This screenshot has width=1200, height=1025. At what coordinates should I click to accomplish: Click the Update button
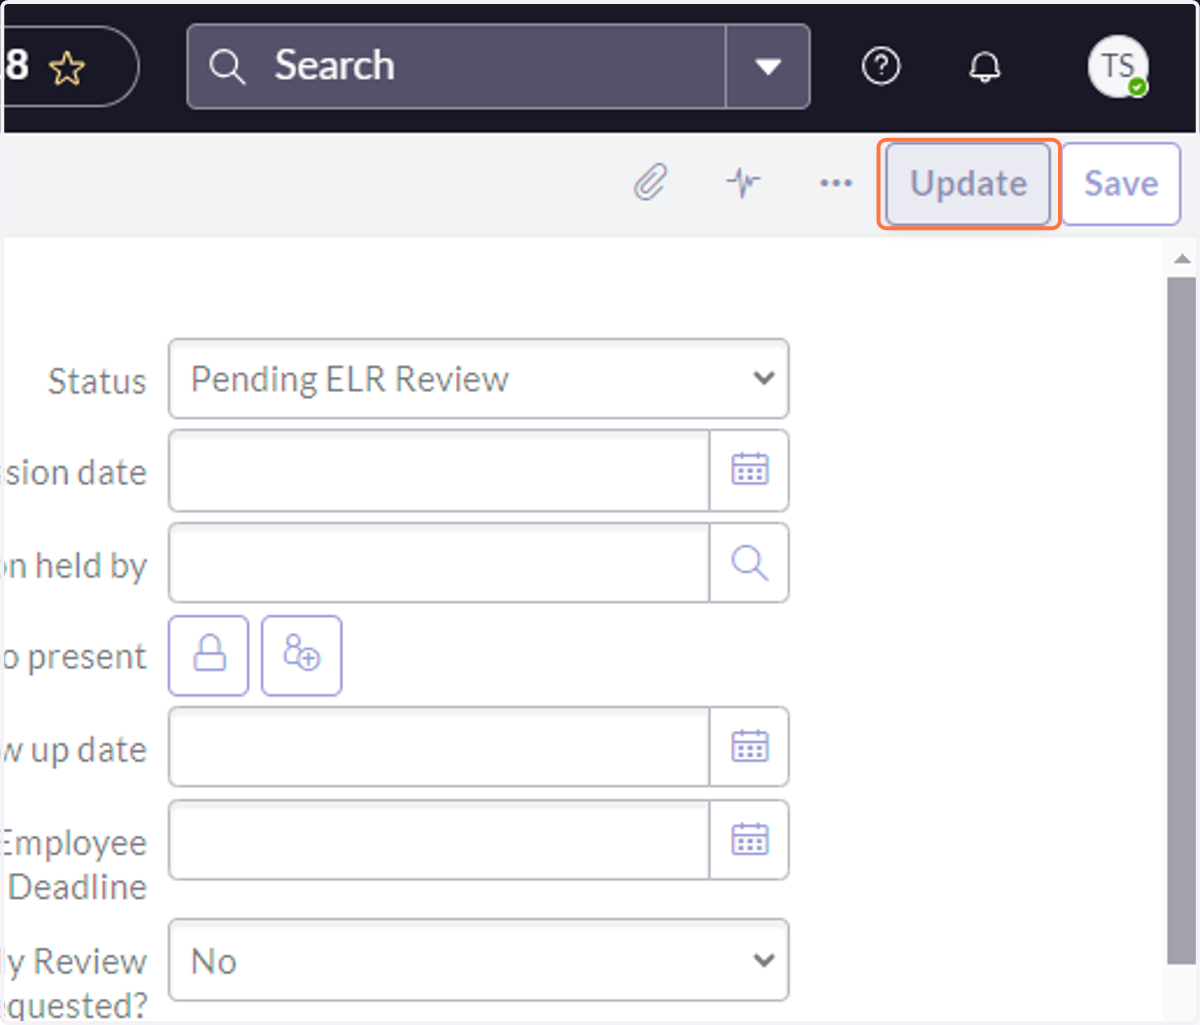(969, 184)
